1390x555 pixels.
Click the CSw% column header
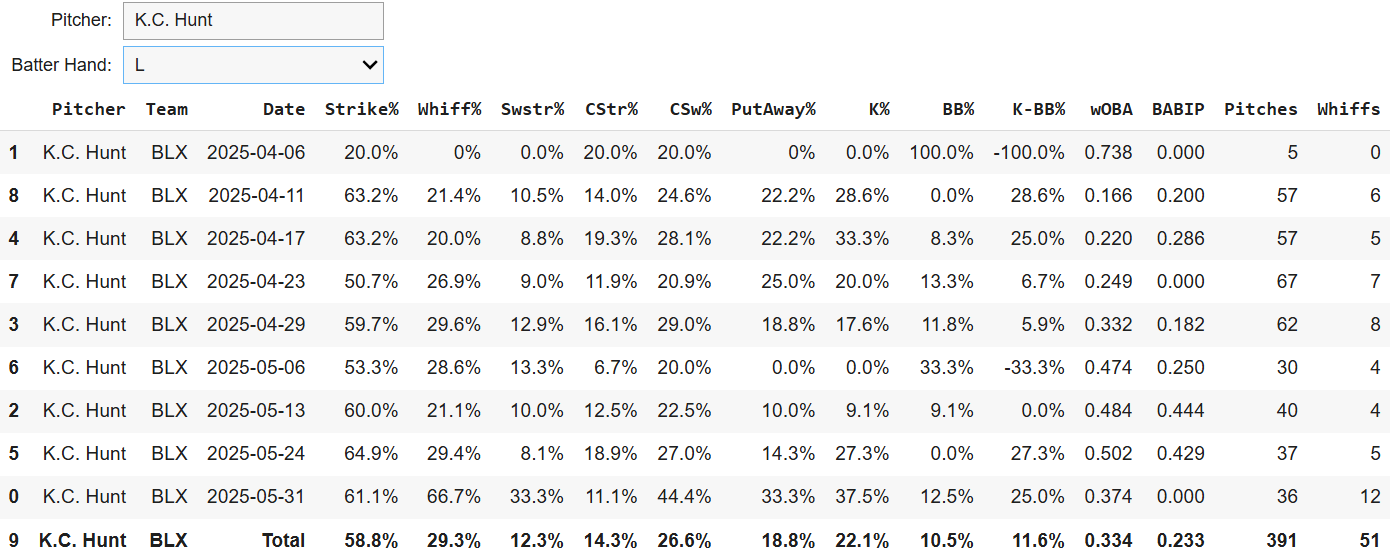[x=690, y=109]
